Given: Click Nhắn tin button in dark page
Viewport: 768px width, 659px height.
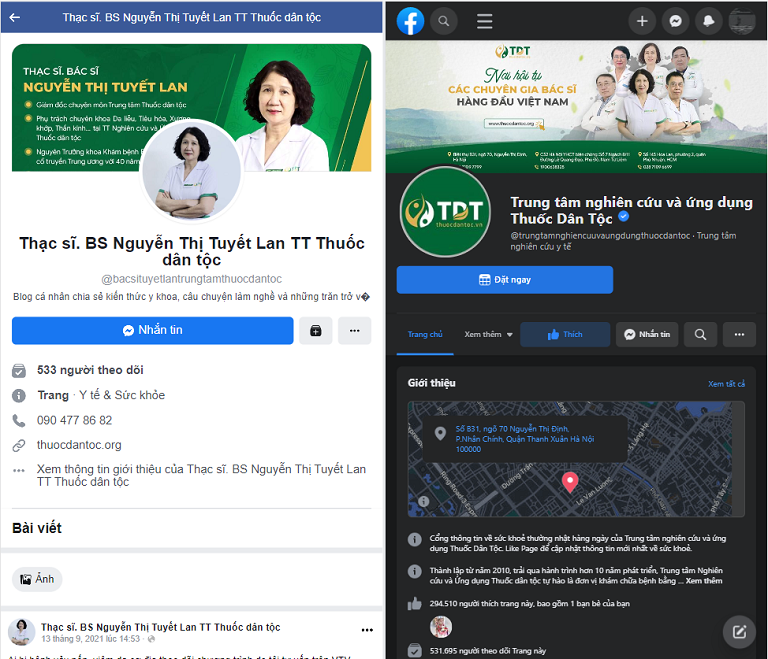Looking at the screenshot, I should [647, 335].
